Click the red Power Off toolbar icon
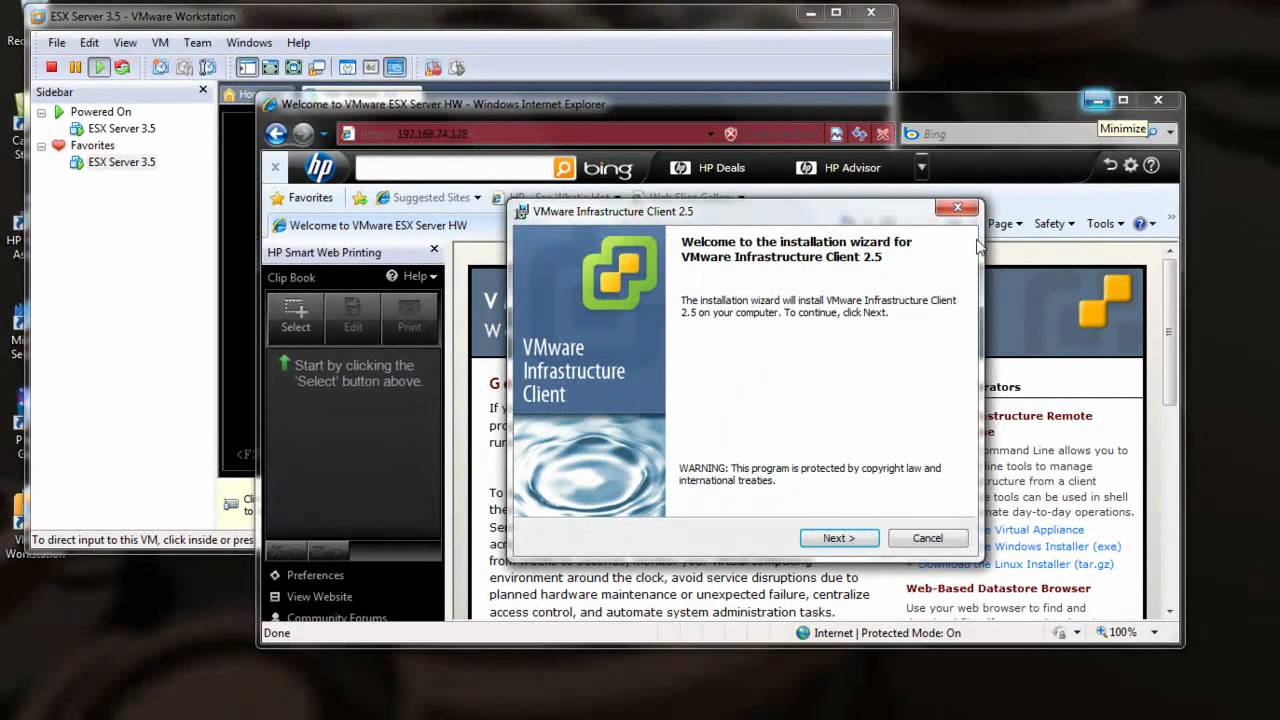This screenshot has height=720, width=1280. point(52,68)
